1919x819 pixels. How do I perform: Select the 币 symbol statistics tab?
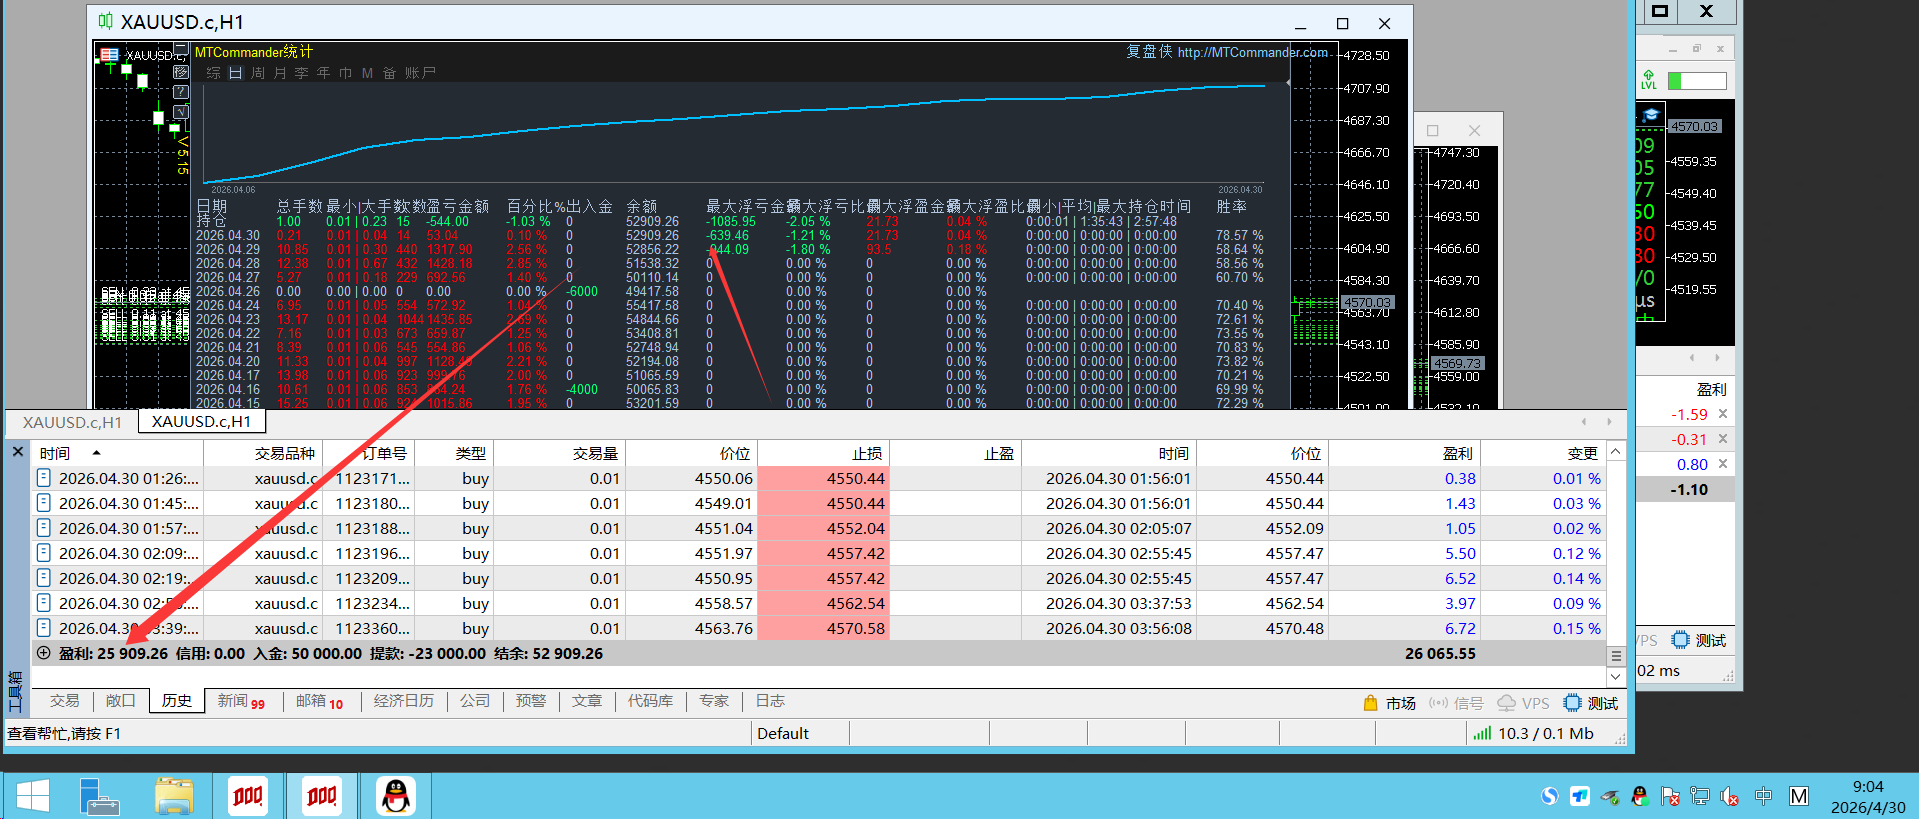(x=345, y=73)
